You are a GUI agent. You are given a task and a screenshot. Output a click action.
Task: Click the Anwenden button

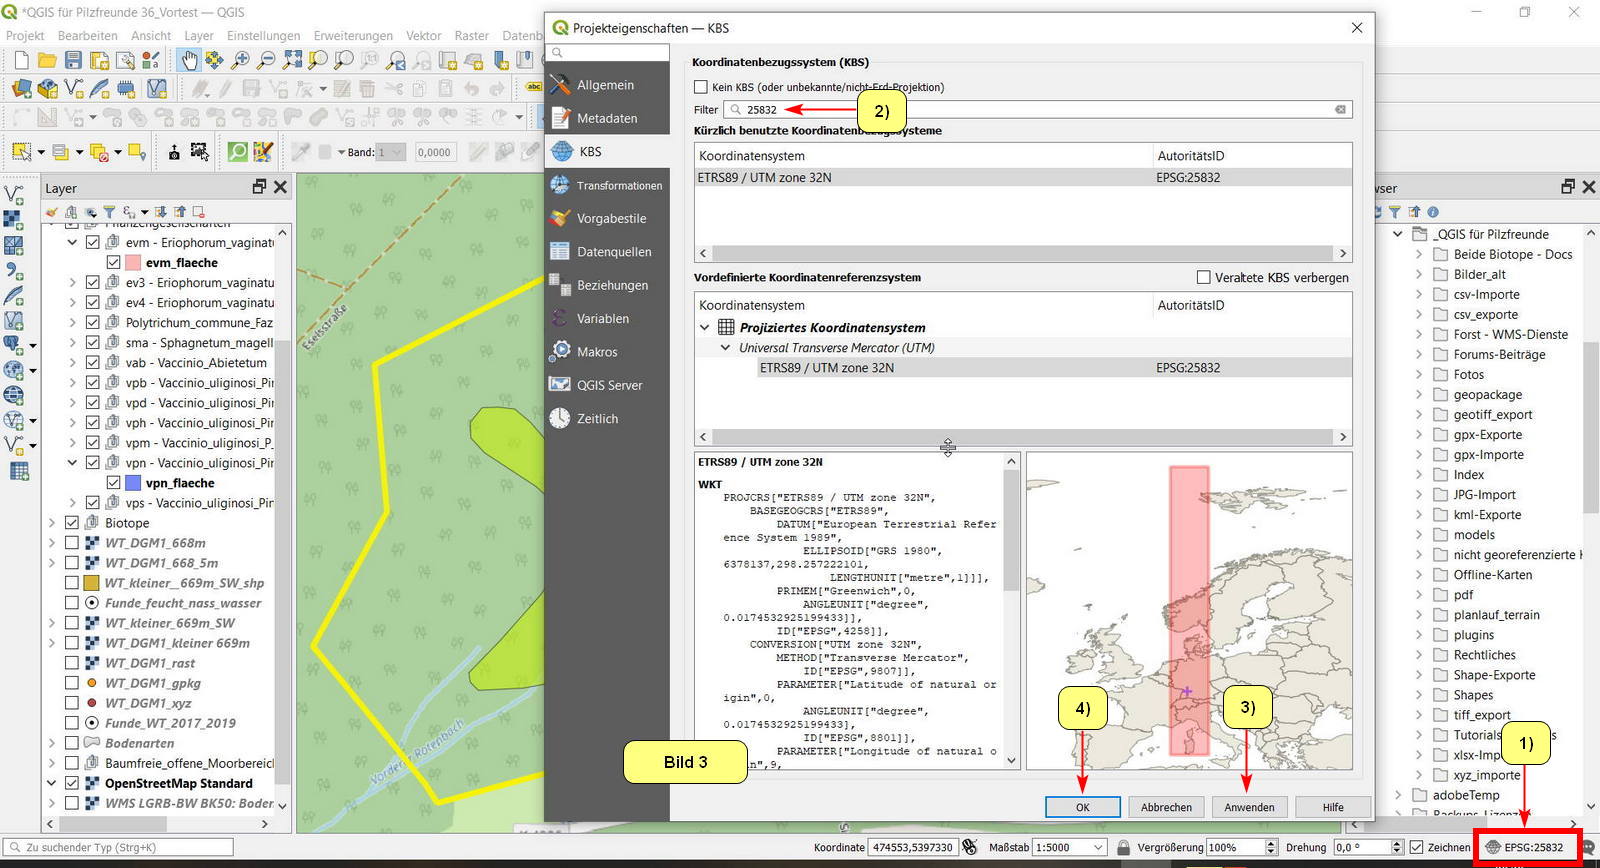1249,807
